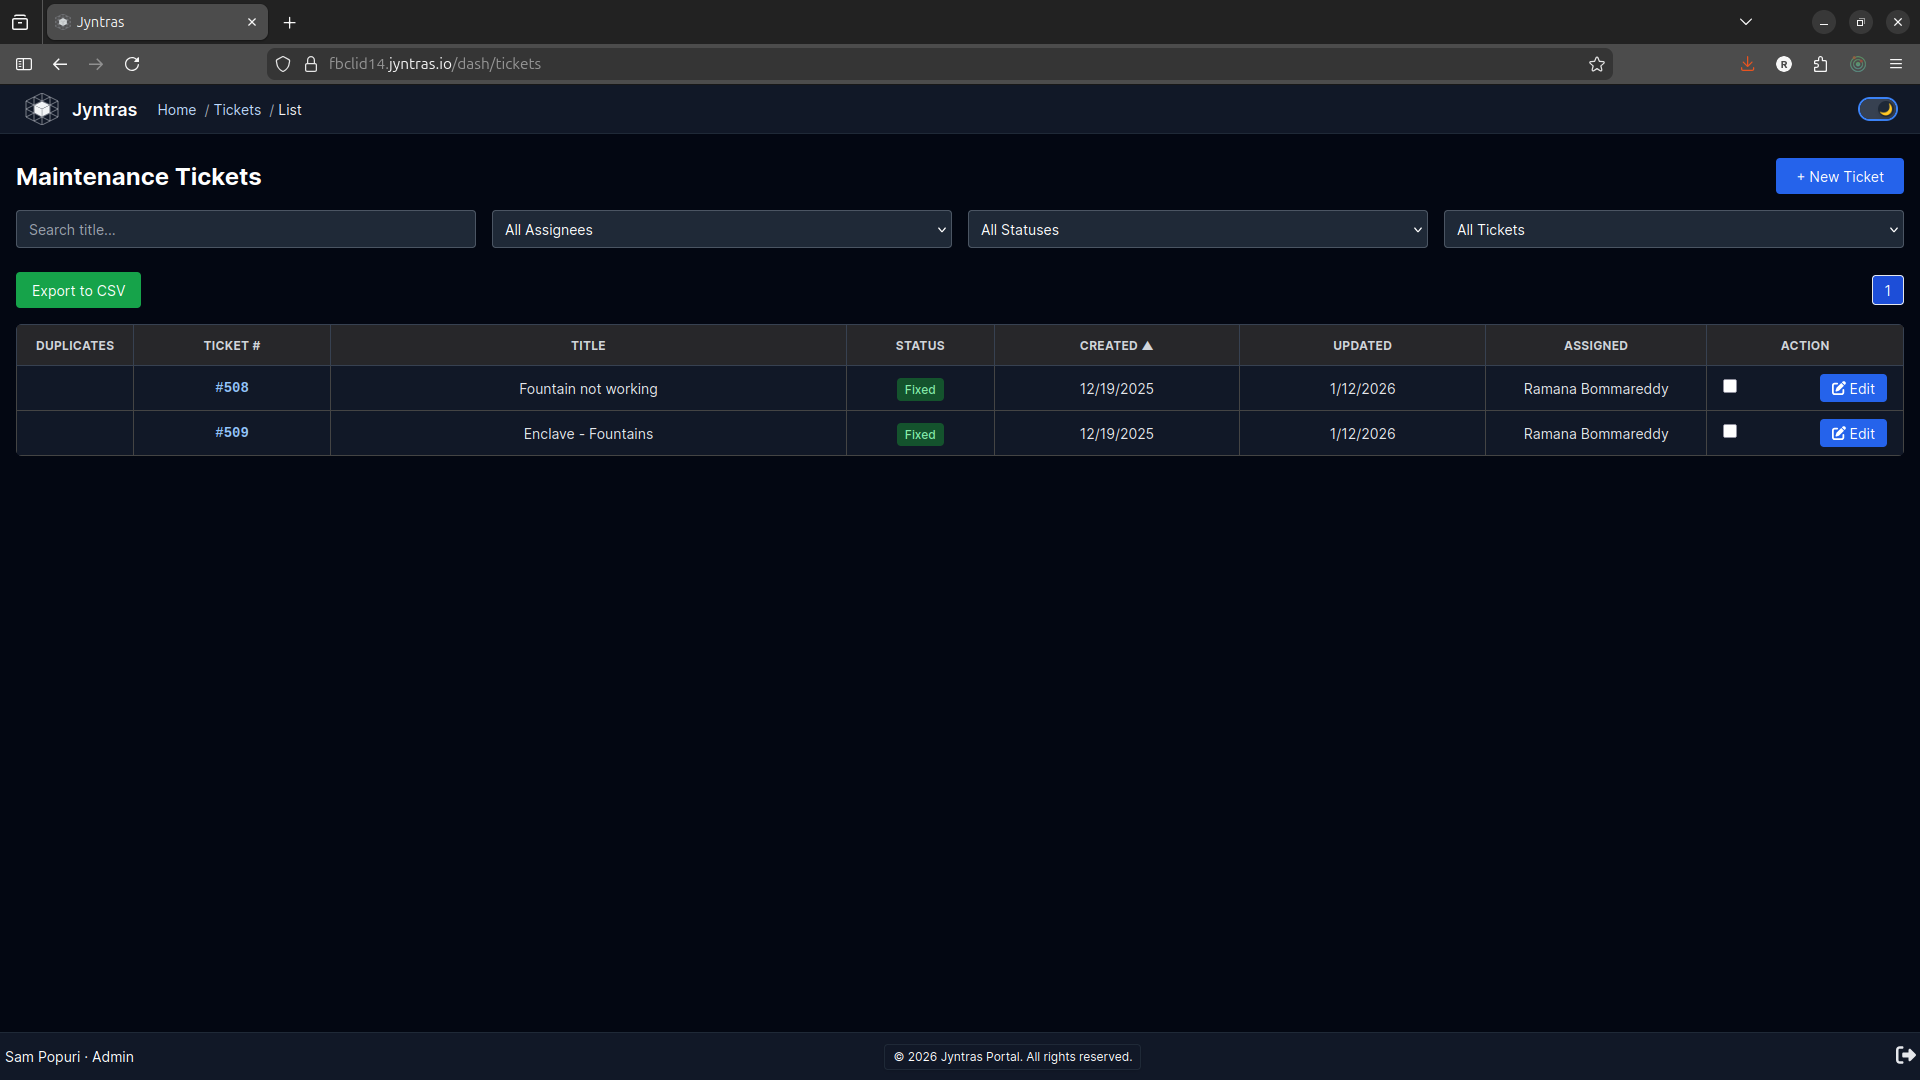Screen dimensions: 1920x1080
Task: Click the Jyntras logo icon
Action: click(x=42, y=109)
